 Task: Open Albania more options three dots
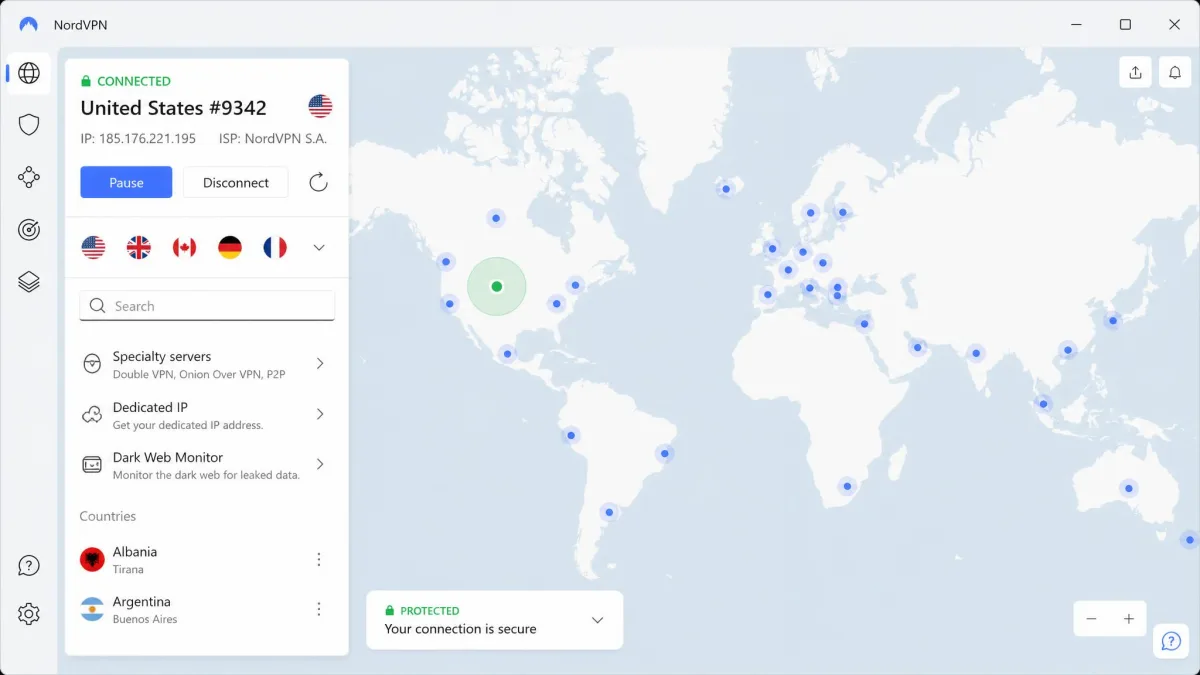pos(319,560)
